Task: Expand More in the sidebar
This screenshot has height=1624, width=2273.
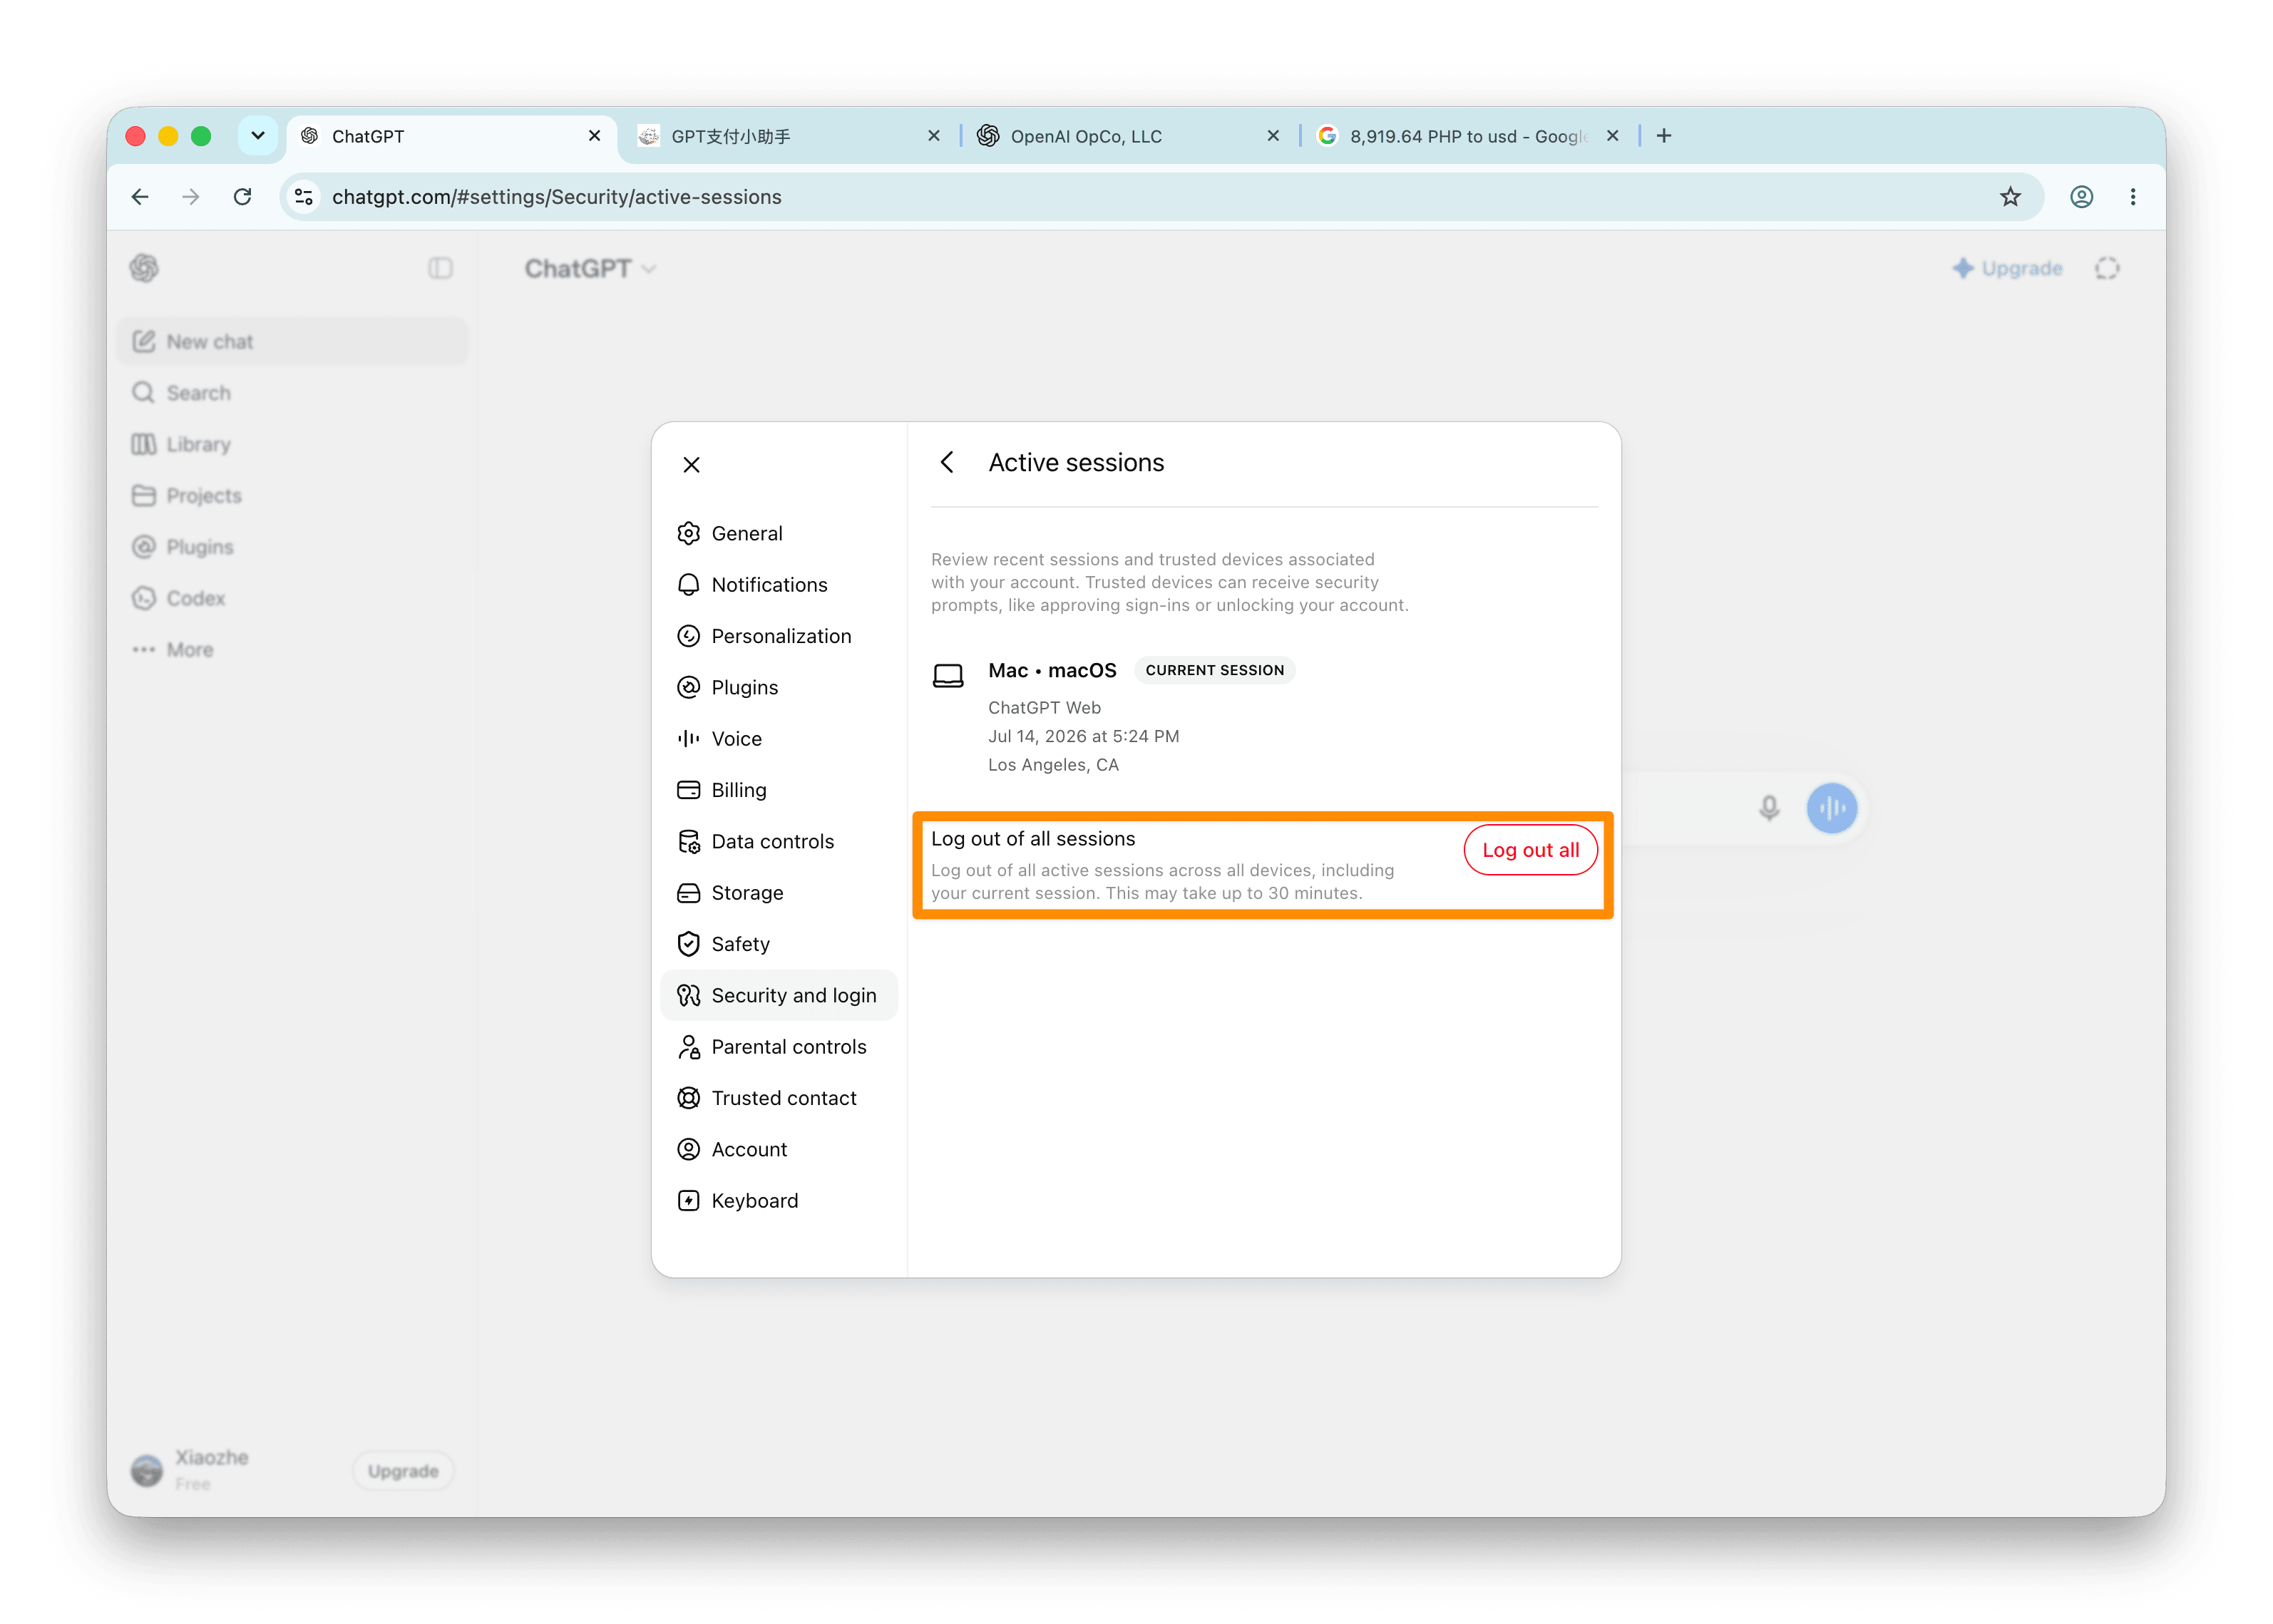Action: pos(293,649)
